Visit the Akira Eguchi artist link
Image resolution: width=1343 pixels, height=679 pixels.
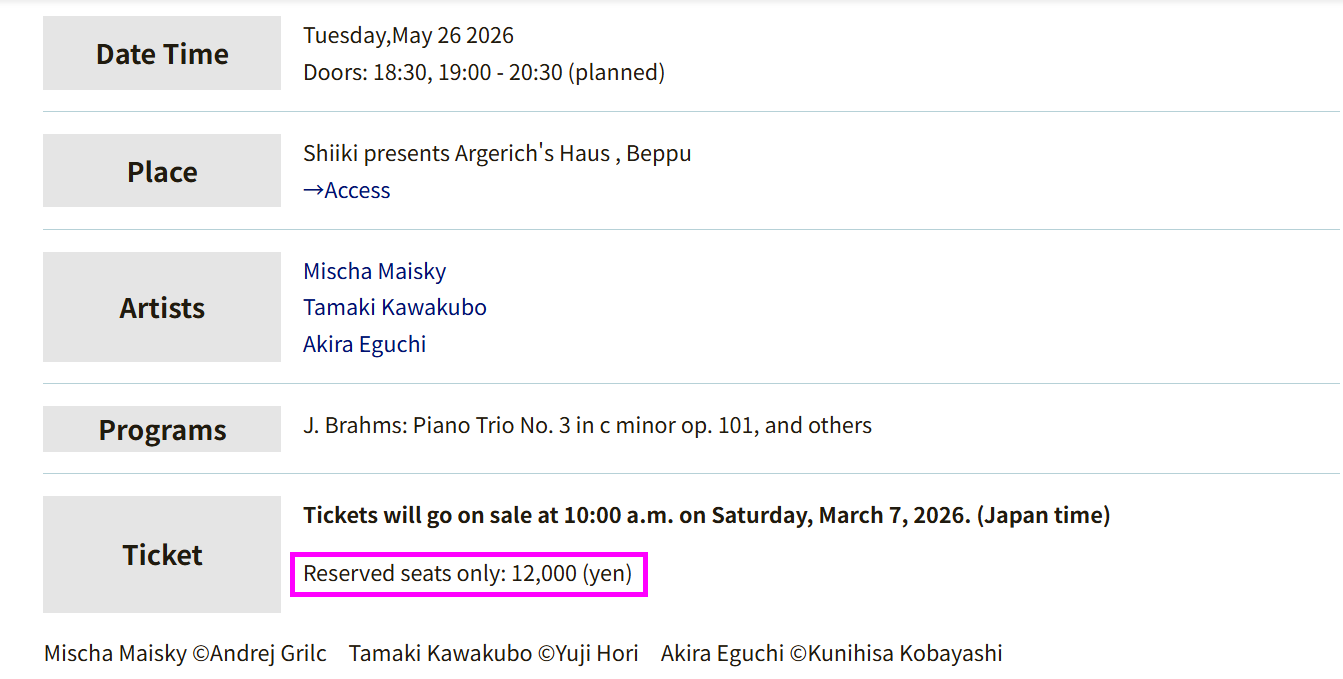[364, 344]
